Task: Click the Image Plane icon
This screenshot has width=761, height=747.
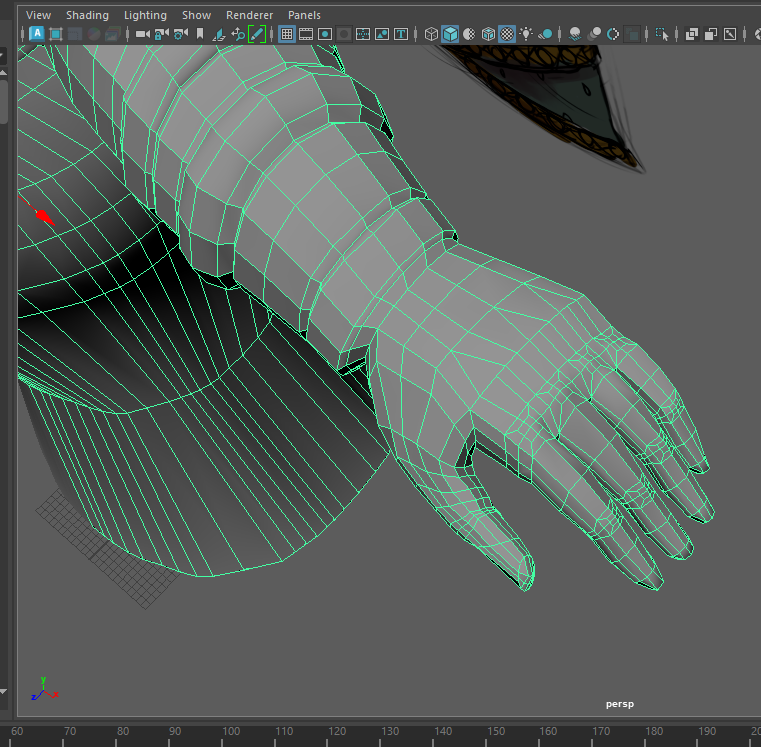Action: [219, 34]
